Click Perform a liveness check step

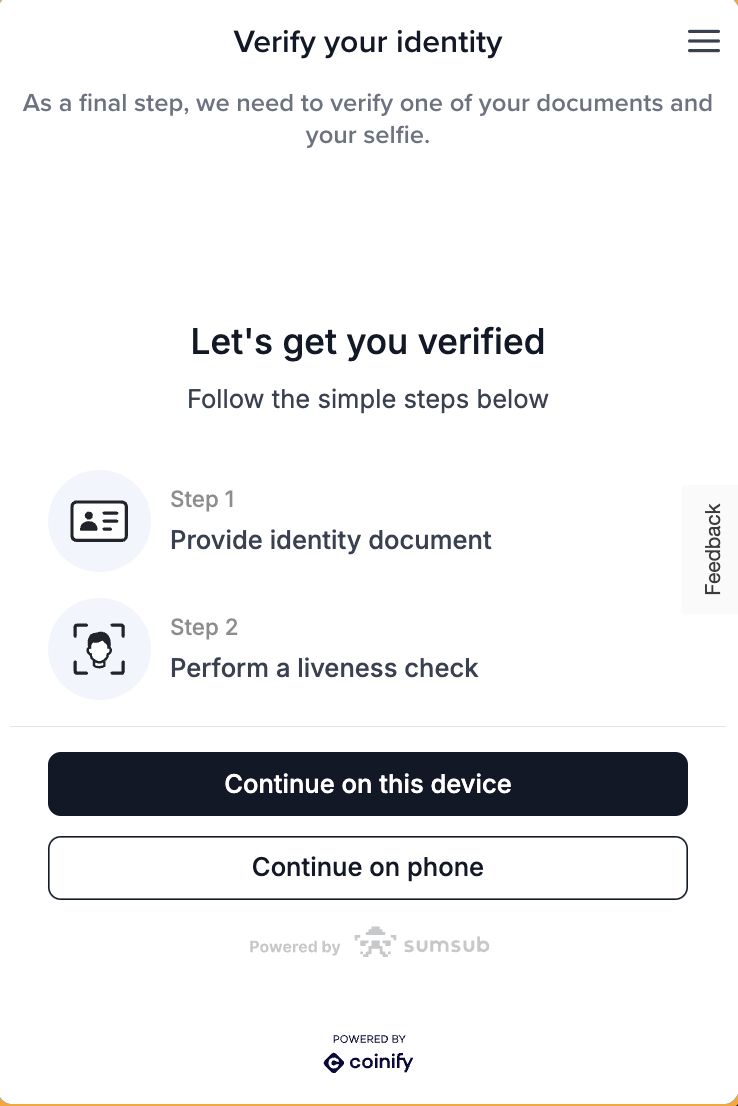pyautogui.click(x=324, y=668)
